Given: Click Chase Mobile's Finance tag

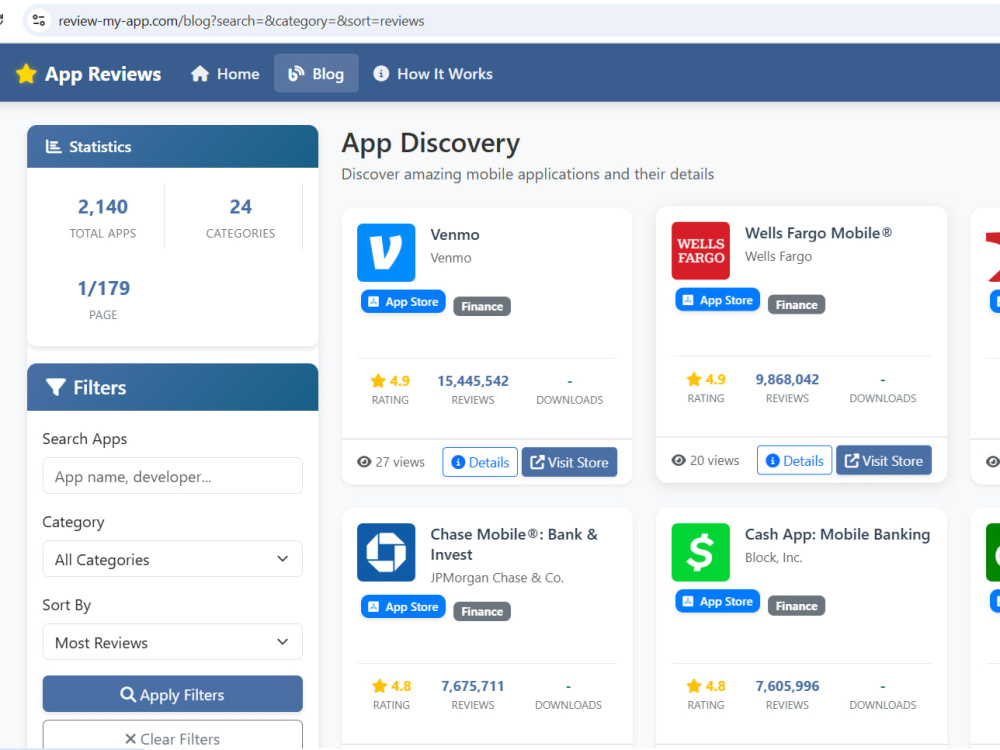Looking at the screenshot, I should coord(482,611).
